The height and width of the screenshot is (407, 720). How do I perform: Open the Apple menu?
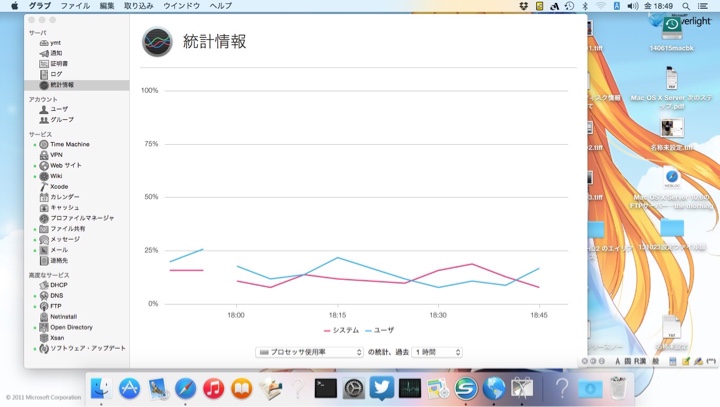pyautogui.click(x=15, y=6)
